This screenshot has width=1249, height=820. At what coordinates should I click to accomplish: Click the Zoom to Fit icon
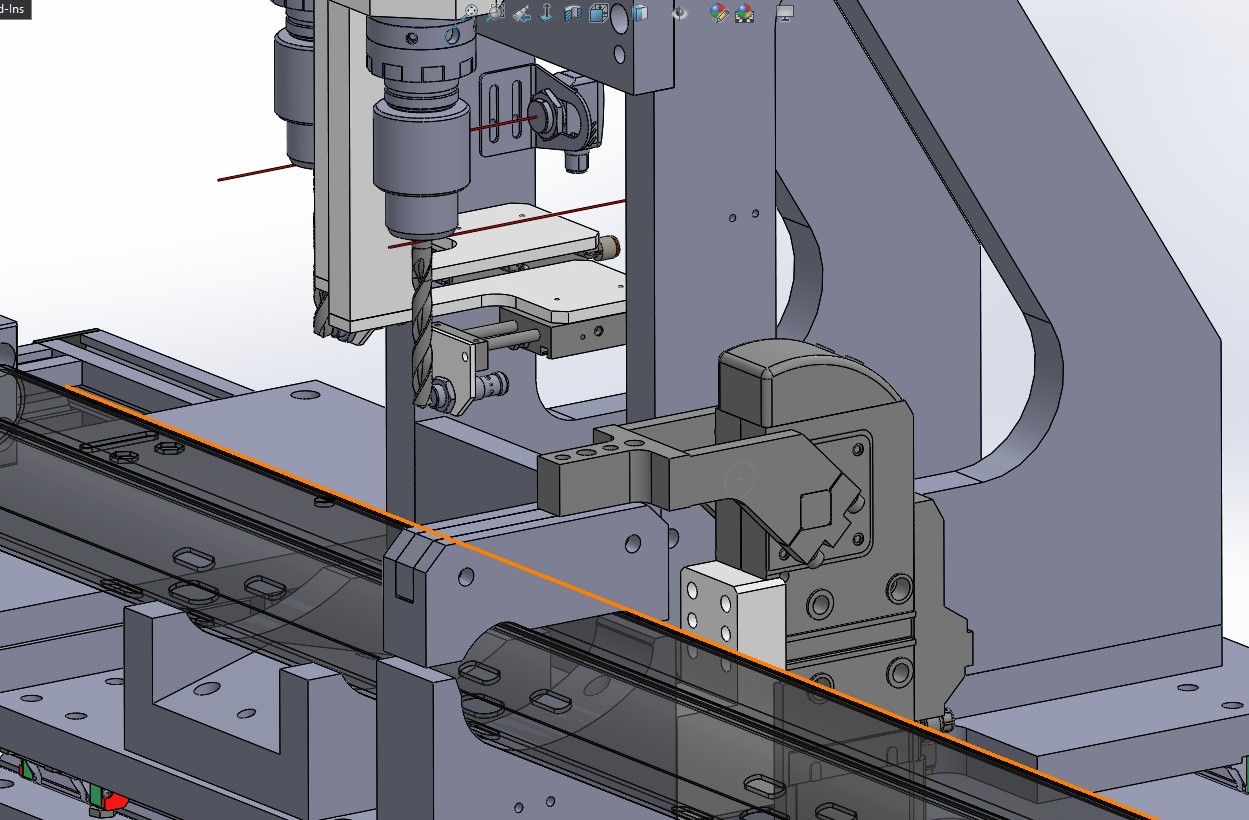click(471, 12)
